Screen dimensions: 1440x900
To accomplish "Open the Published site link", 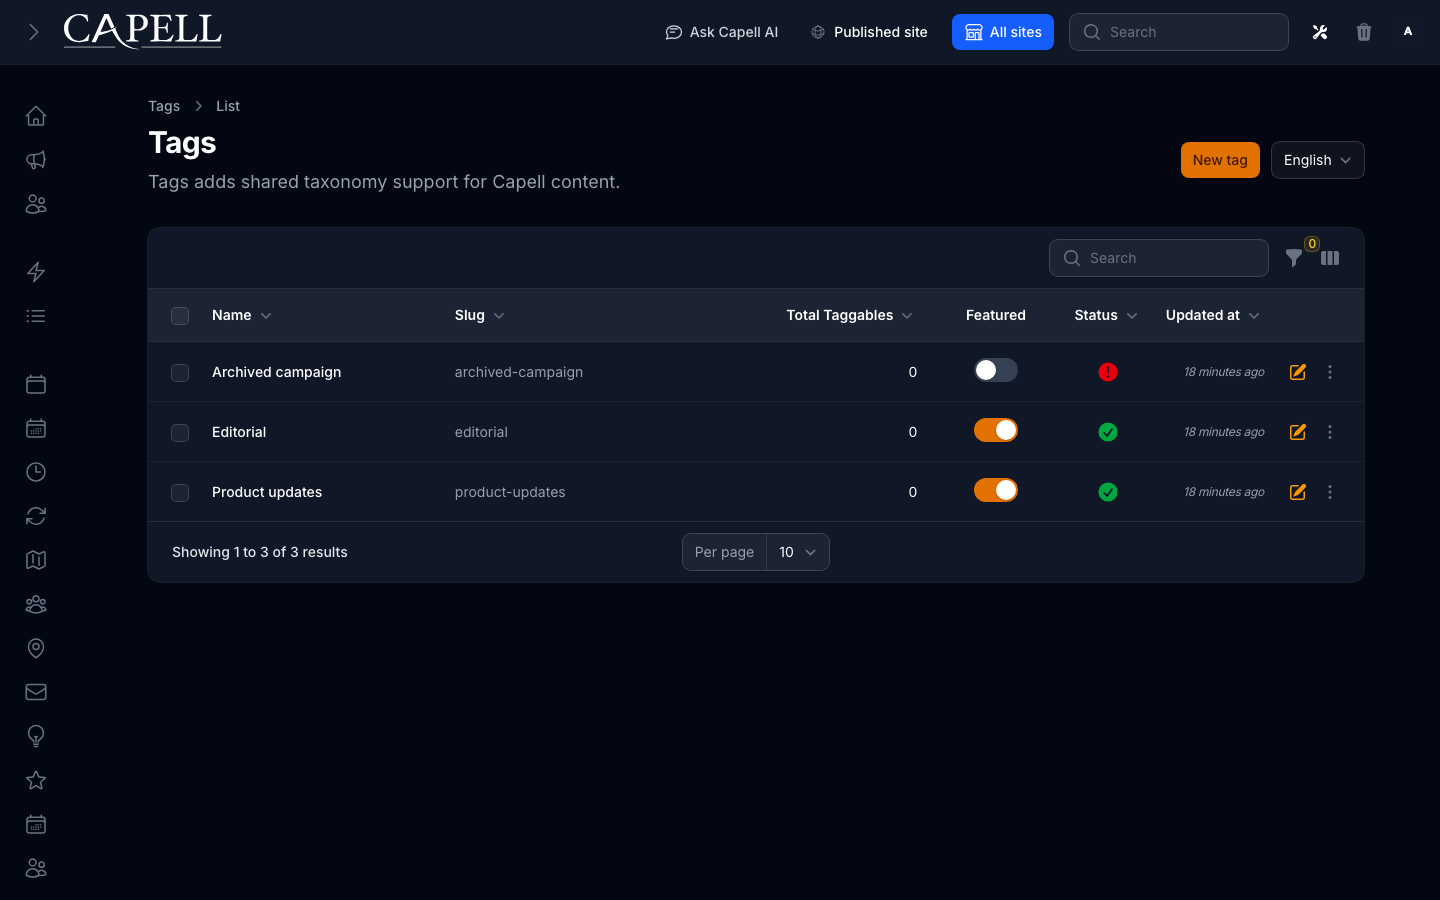I will pyautogui.click(x=869, y=32).
